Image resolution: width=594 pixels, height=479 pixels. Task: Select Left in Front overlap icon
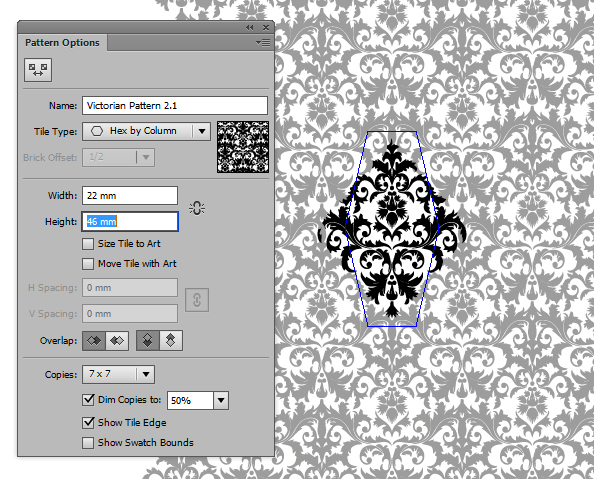click(94, 340)
